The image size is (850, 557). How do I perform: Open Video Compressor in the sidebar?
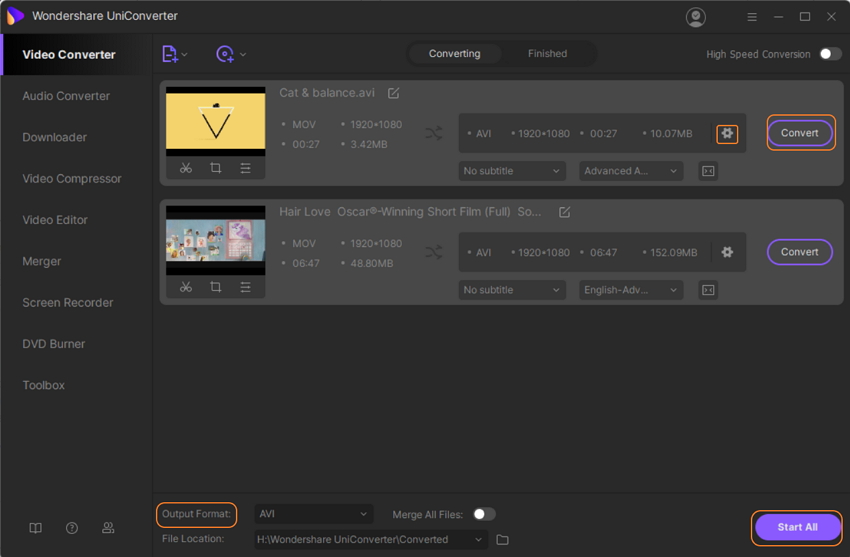click(72, 179)
